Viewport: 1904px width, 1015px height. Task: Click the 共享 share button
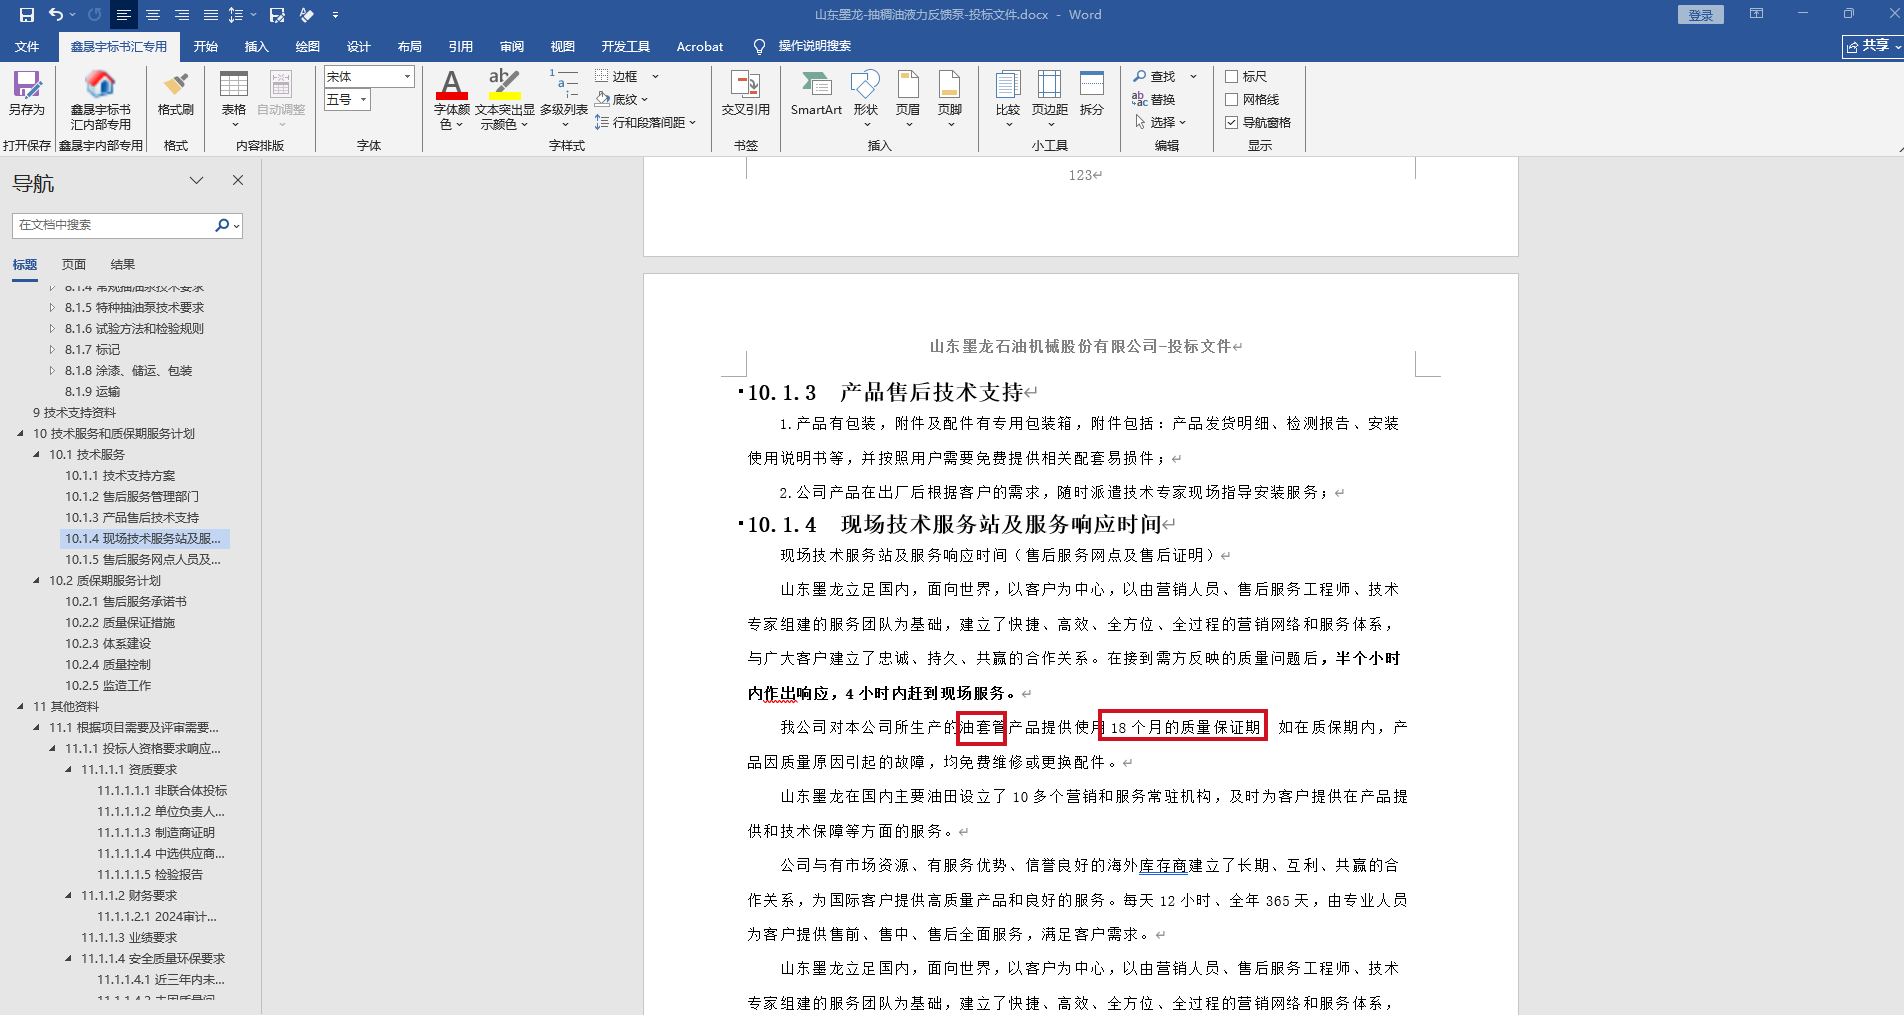(1871, 46)
